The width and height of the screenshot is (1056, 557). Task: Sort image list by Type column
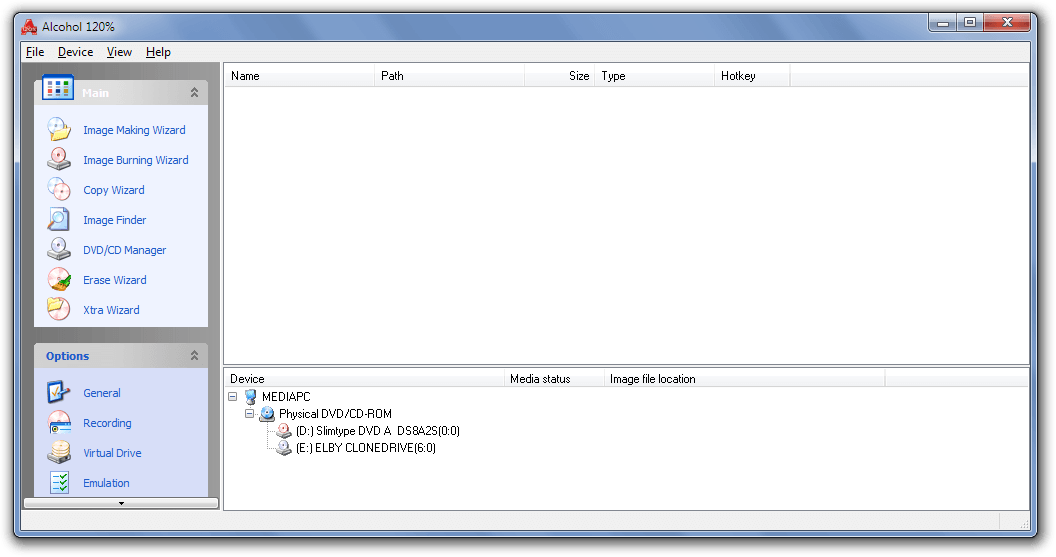point(654,76)
